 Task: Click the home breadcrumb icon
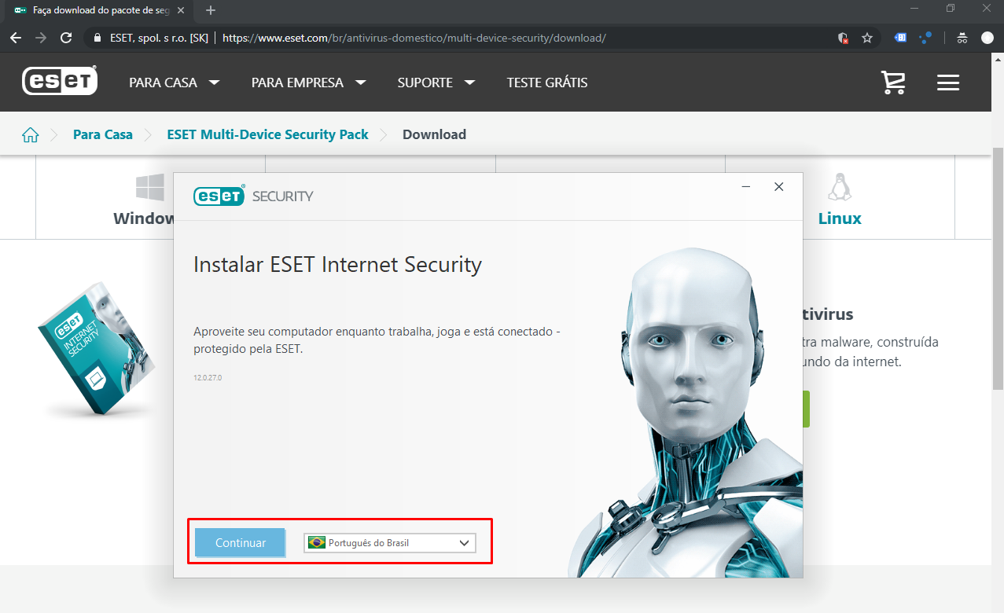[x=31, y=135]
